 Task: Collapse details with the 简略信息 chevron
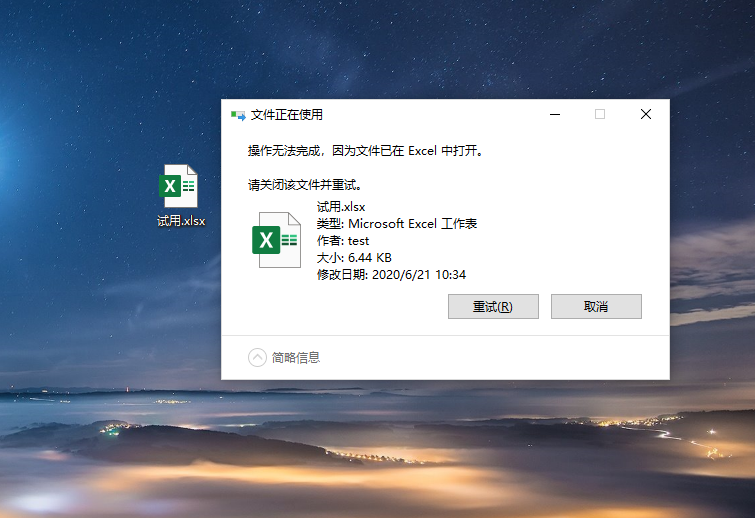point(257,358)
